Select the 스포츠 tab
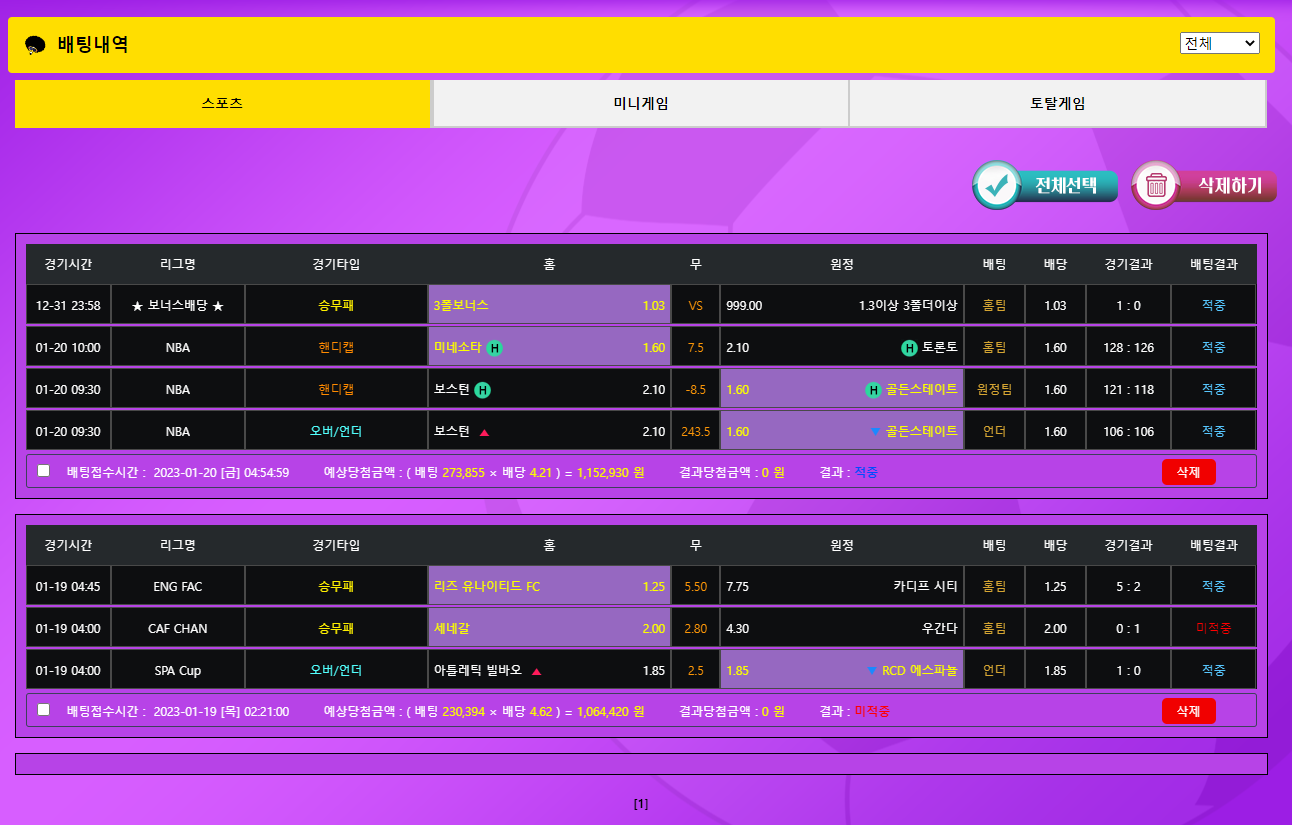Screen dimensions: 1292x825 click(222, 104)
